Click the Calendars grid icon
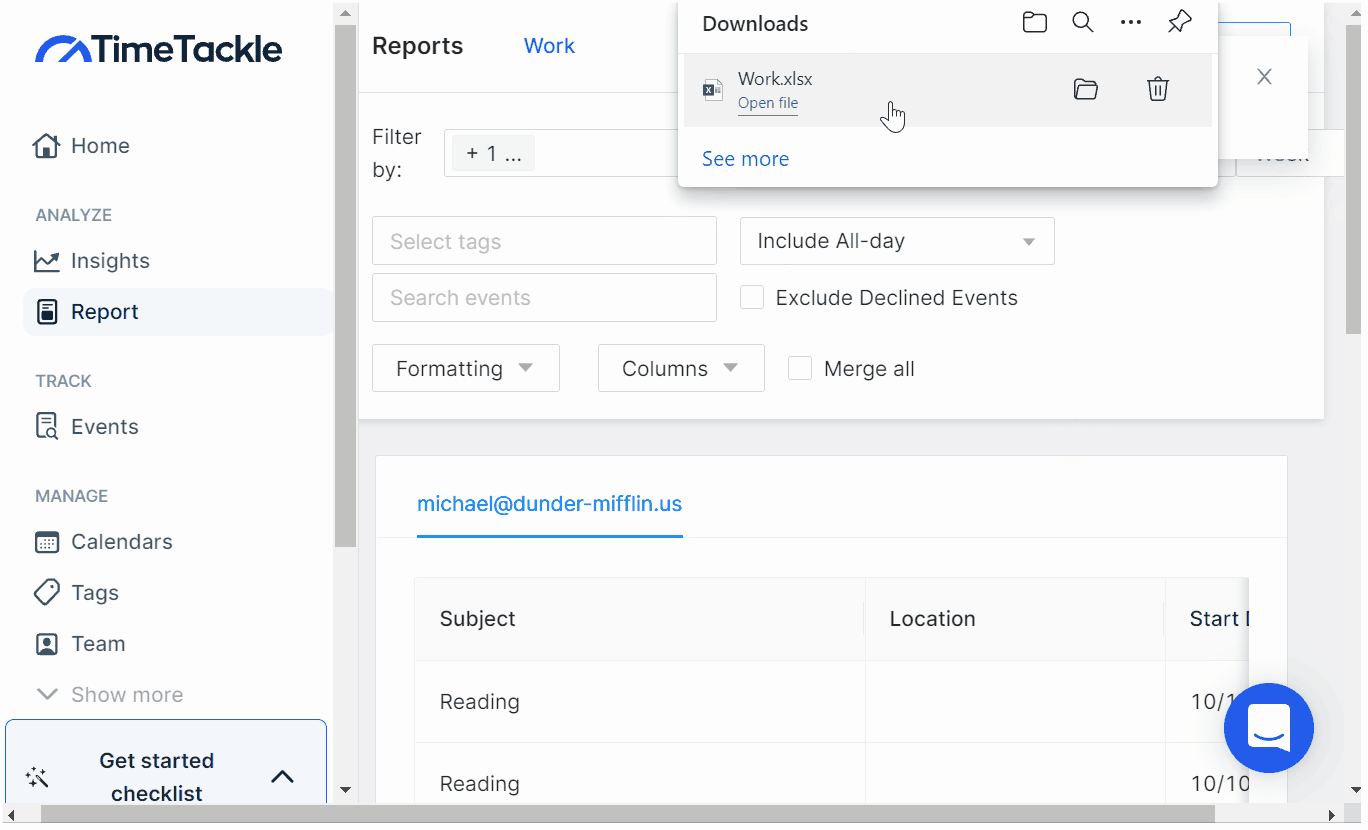 [46, 542]
